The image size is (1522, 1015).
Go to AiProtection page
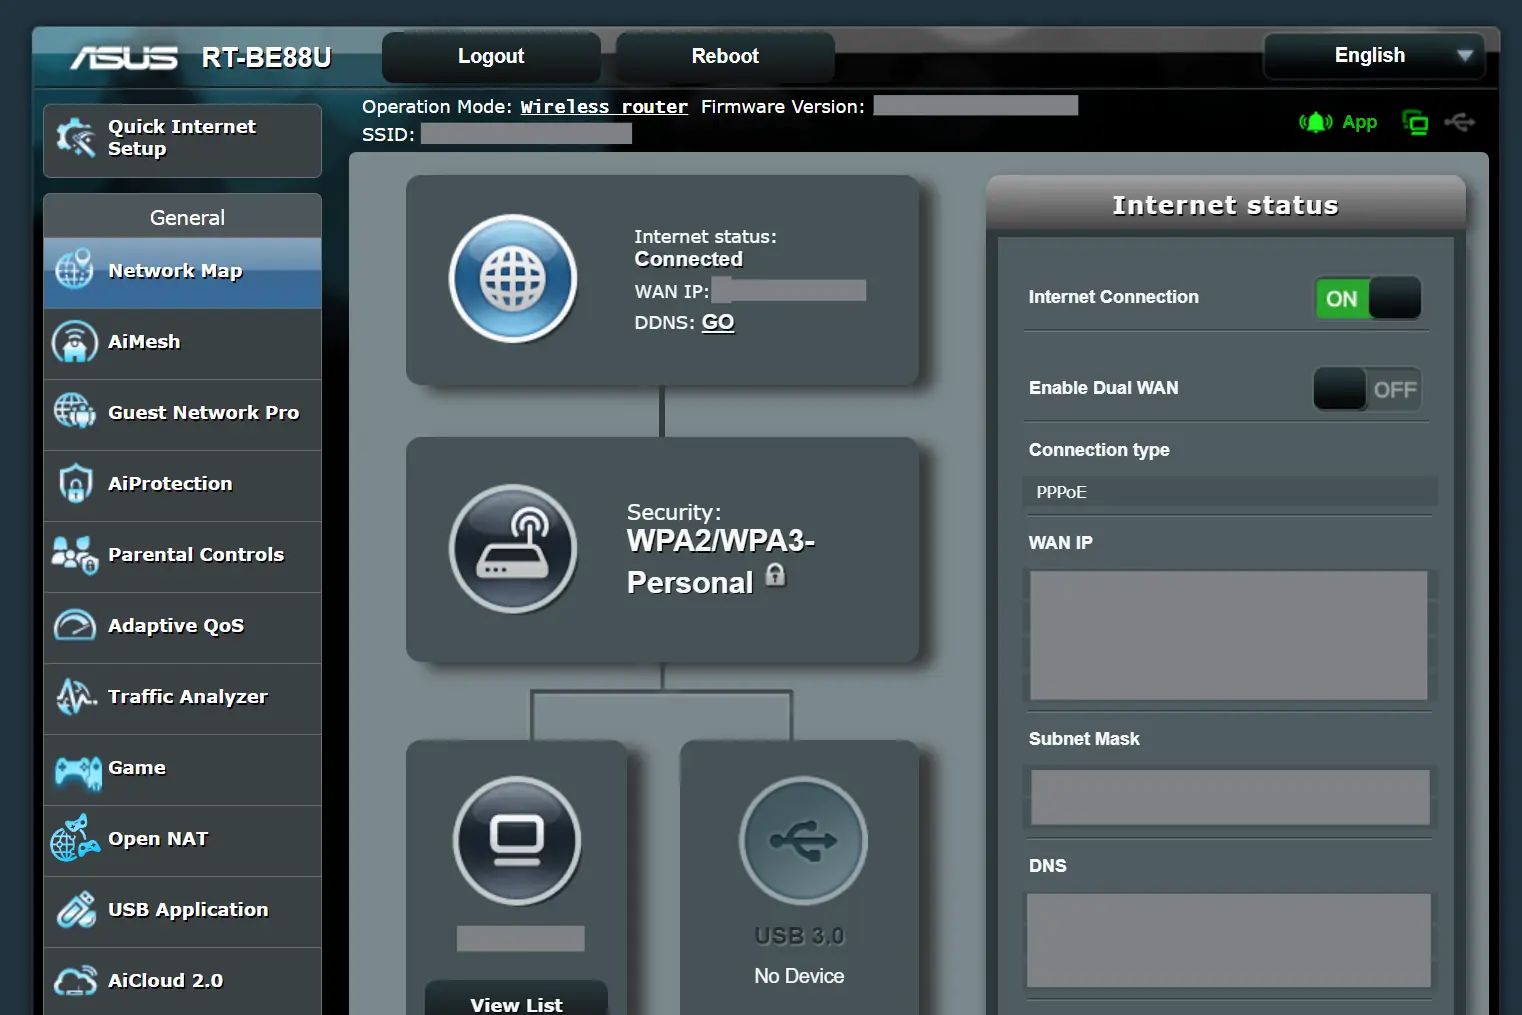click(183, 485)
